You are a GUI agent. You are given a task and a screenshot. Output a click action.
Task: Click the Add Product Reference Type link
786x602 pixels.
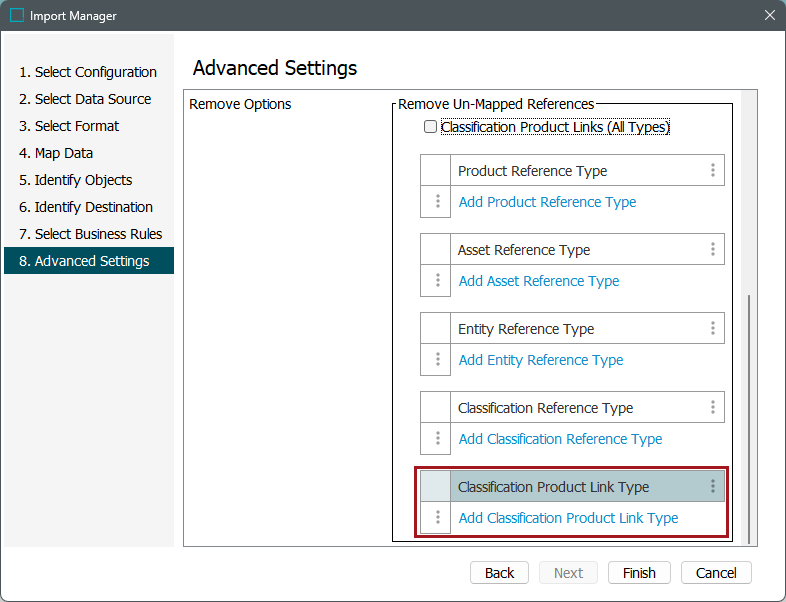(x=547, y=202)
